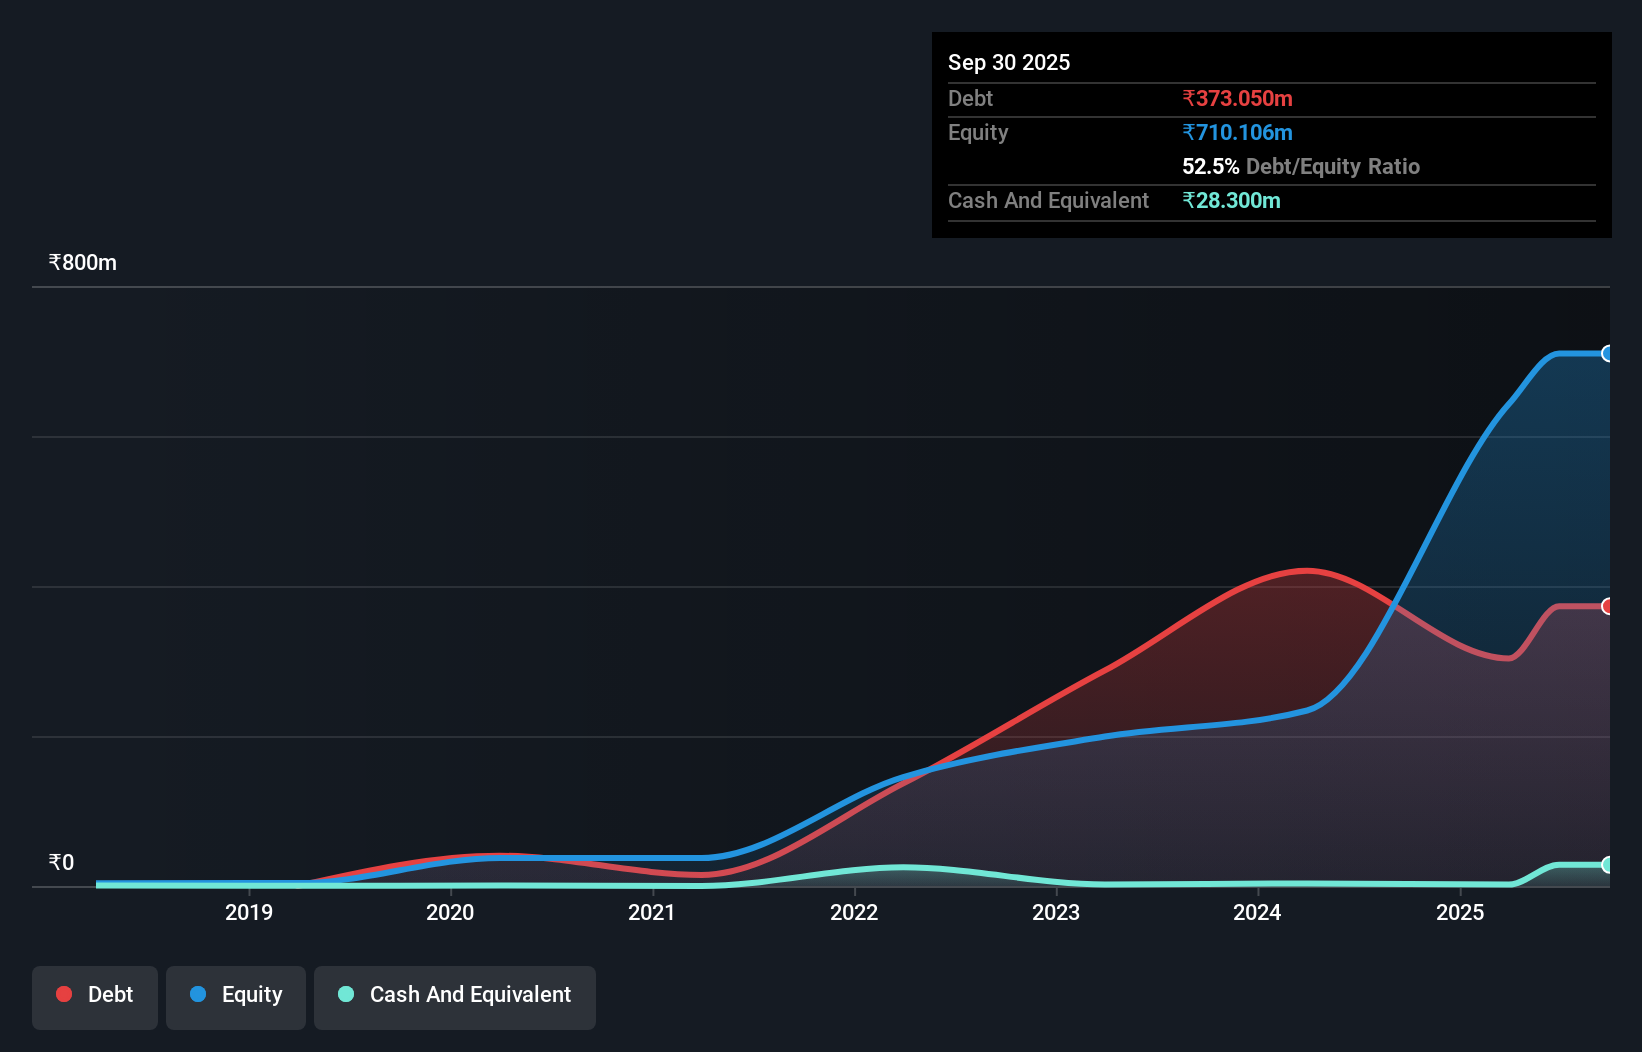This screenshot has width=1642, height=1052.
Task: Click the Debt endpoint marker on the chart
Action: [1608, 605]
